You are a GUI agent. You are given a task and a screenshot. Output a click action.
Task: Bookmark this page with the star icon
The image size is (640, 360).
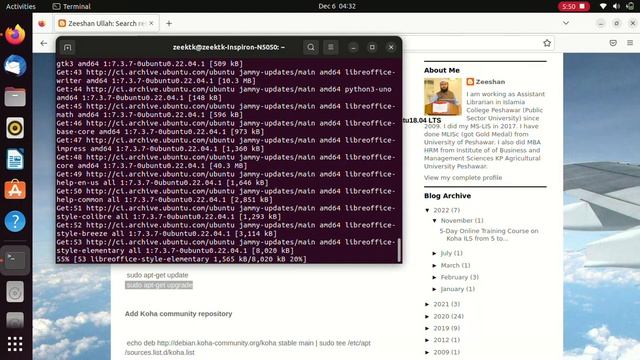coord(547,43)
